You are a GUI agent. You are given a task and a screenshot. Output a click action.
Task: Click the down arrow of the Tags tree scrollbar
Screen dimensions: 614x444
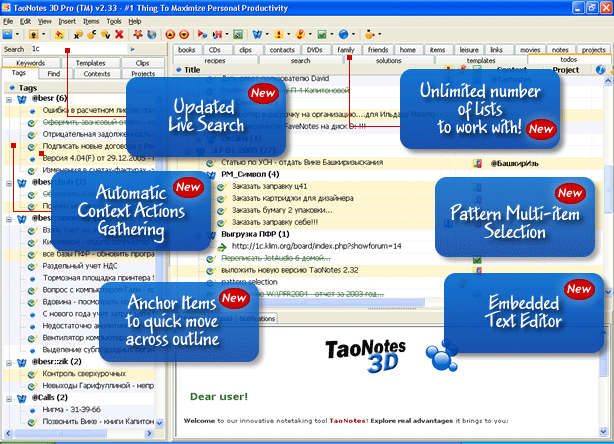tap(159, 423)
